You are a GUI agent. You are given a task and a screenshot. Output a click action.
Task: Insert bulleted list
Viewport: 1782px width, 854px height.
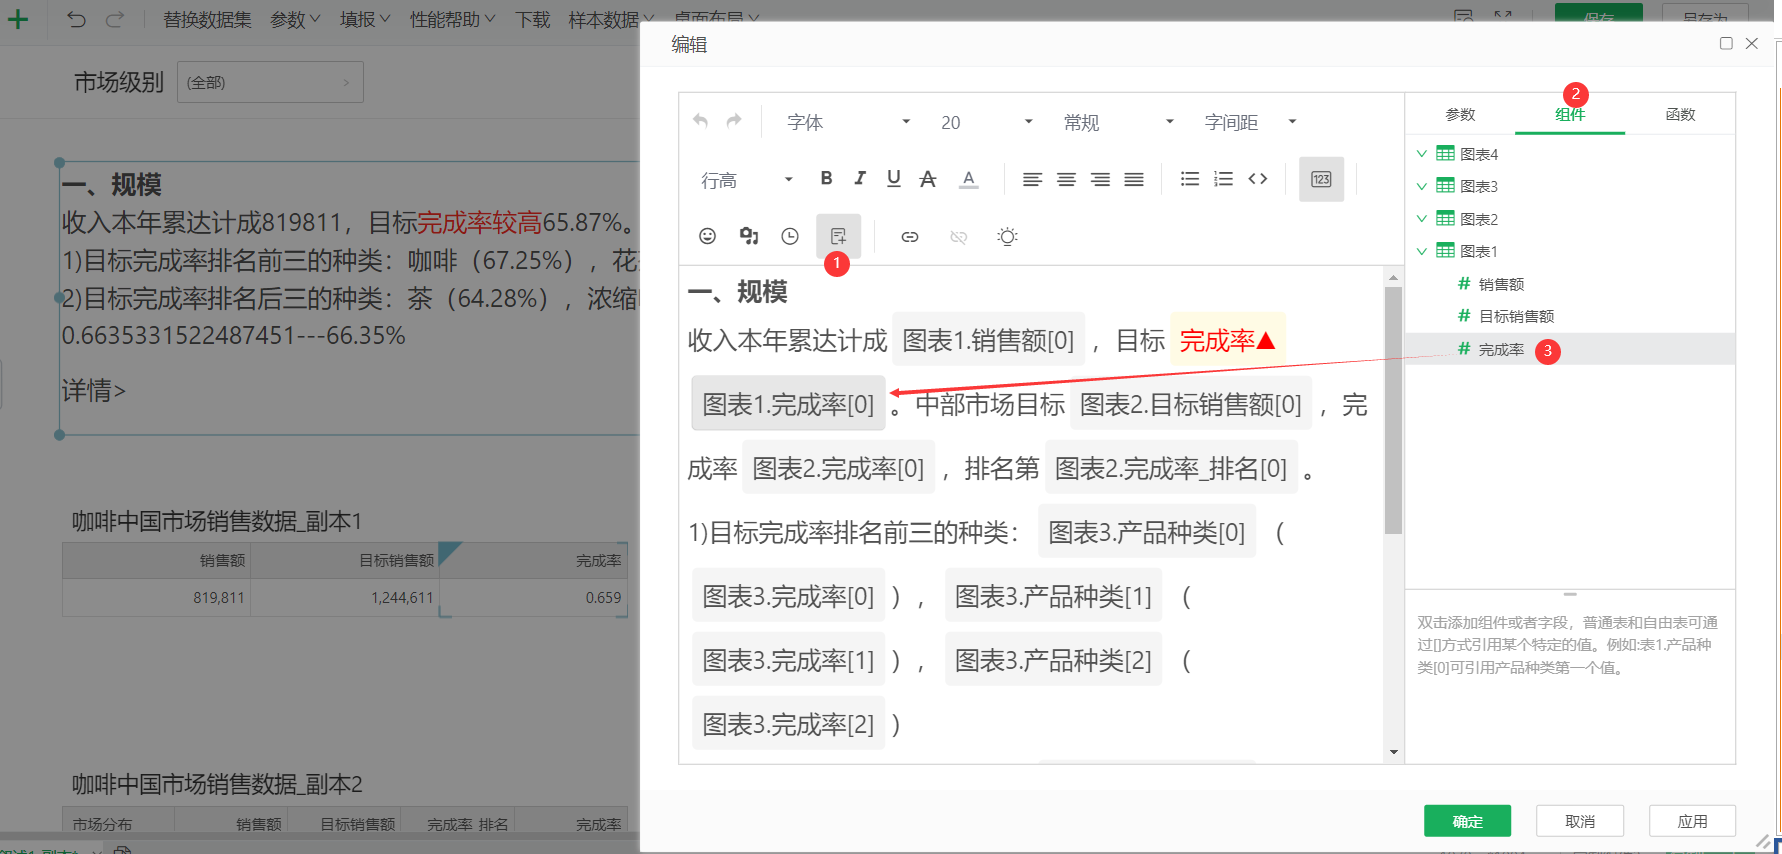[1190, 179]
